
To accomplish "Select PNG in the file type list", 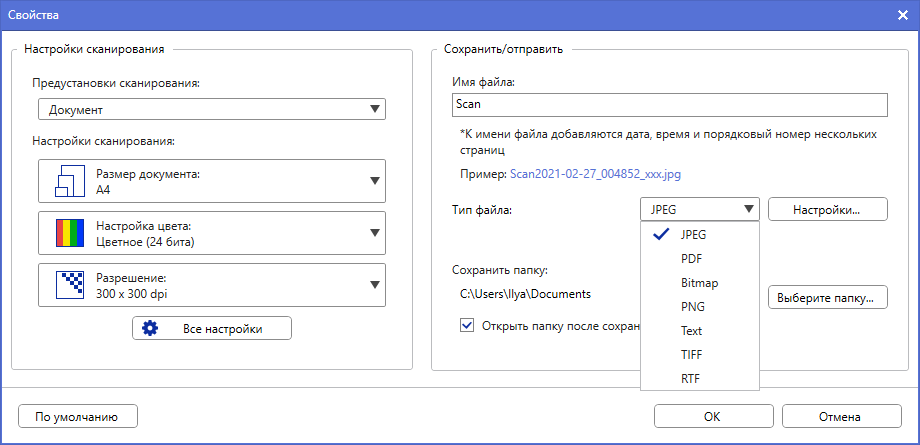I will pos(693,307).
